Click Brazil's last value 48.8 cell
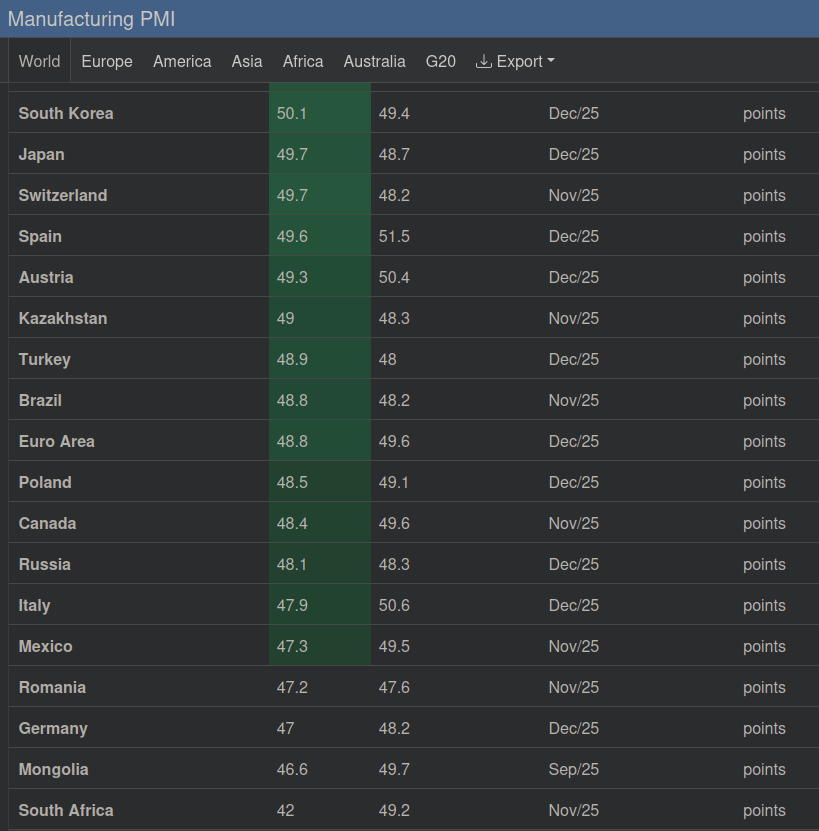 (x=292, y=400)
